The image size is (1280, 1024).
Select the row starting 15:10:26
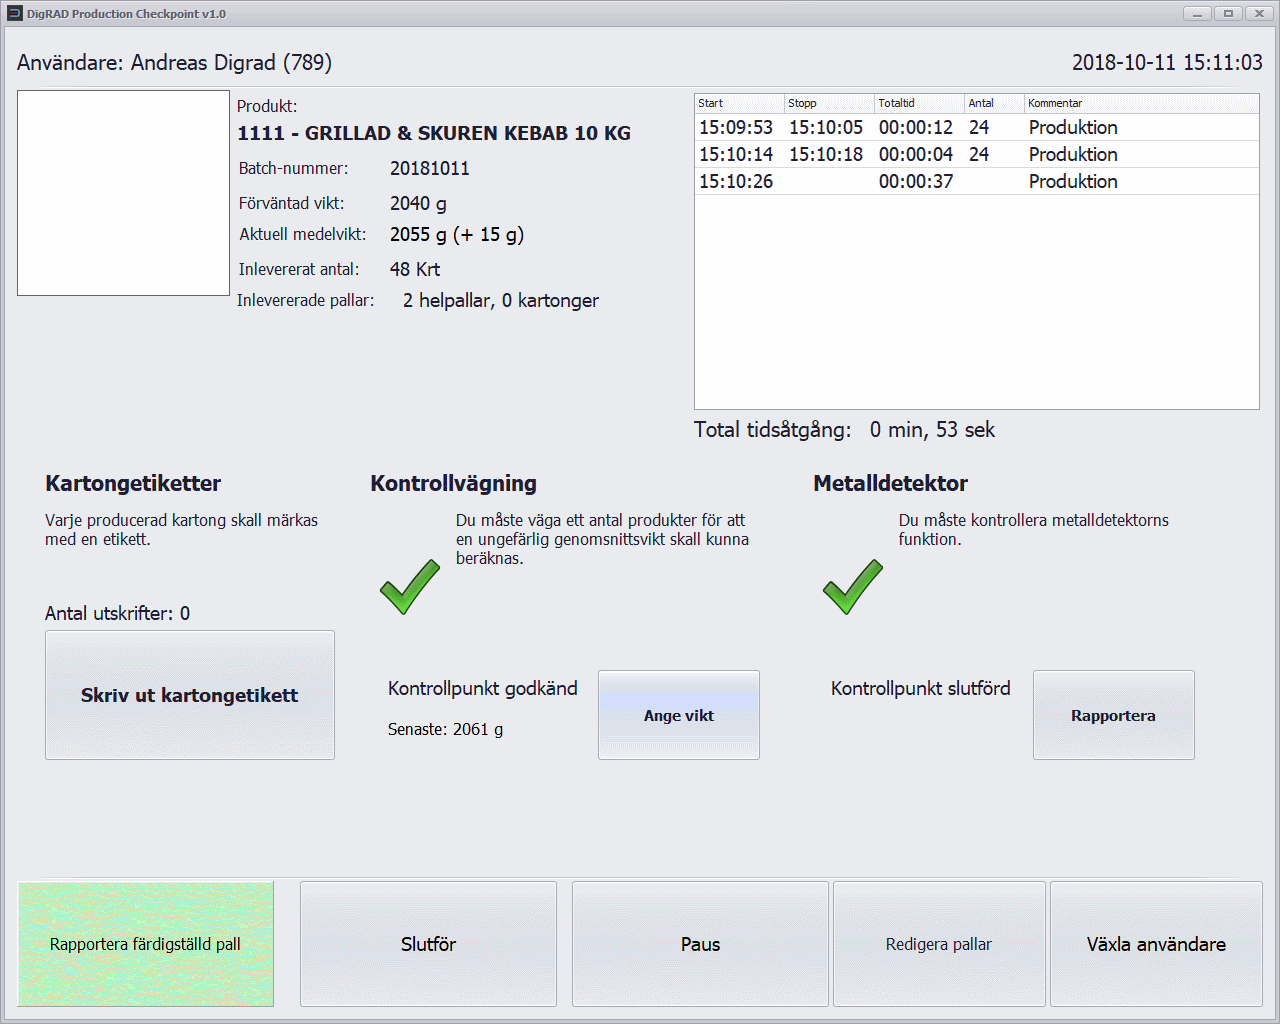click(x=977, y=181)
